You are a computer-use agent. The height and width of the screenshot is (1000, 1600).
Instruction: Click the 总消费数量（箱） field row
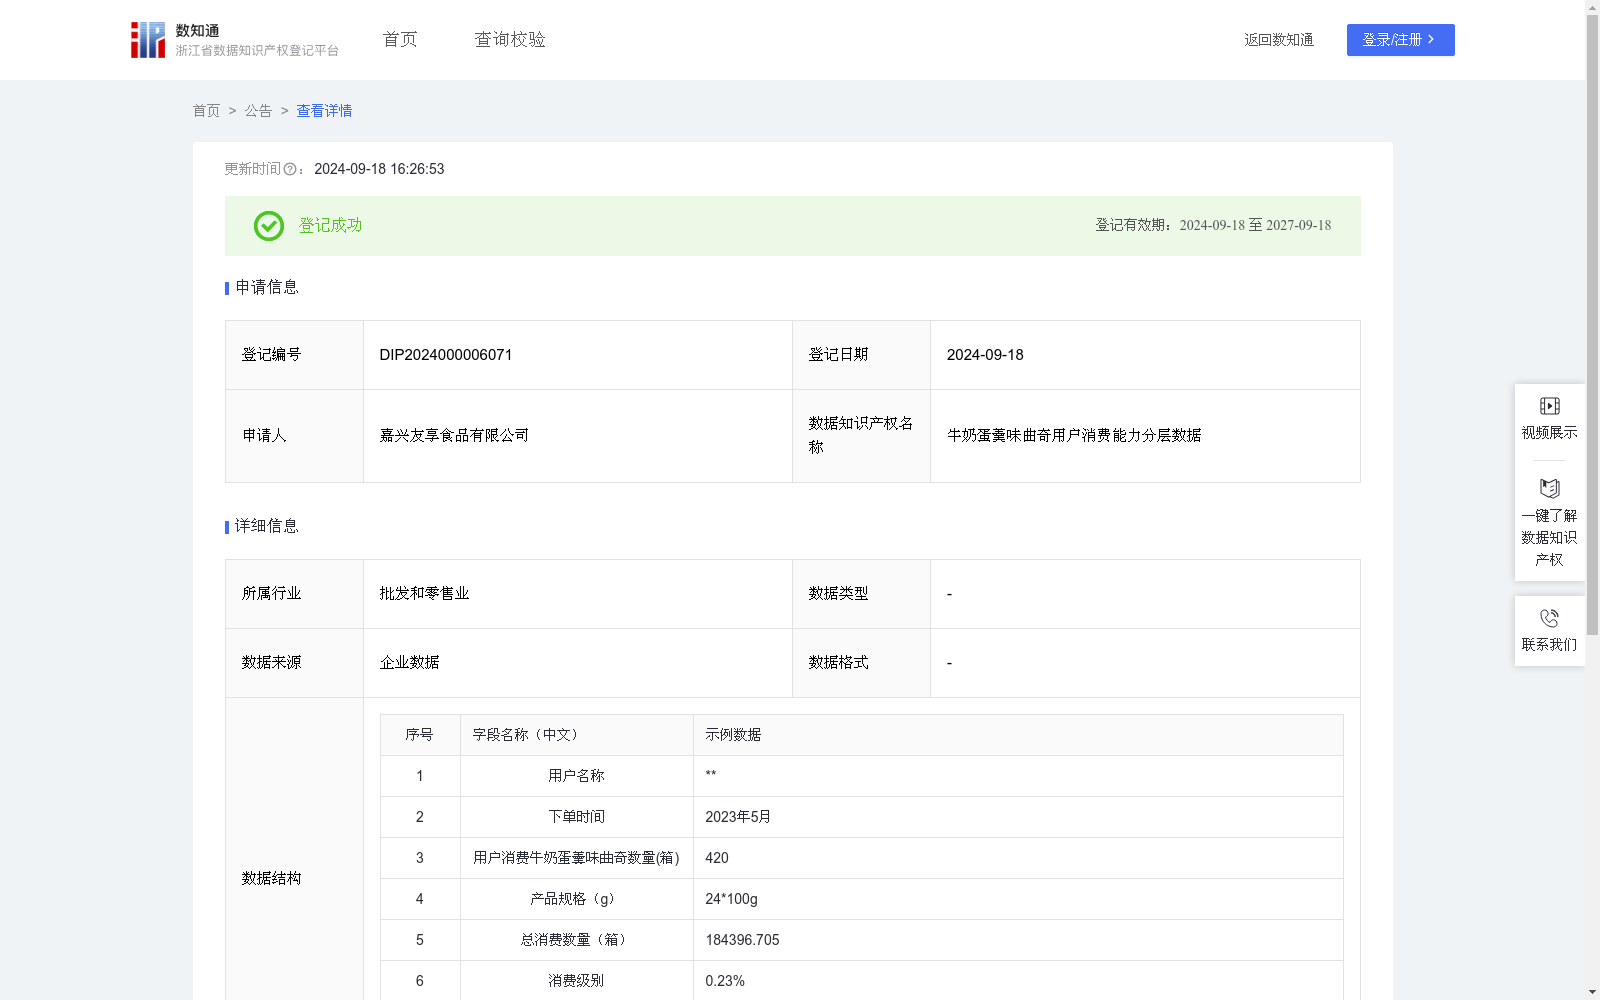click(x=861, y=940)
